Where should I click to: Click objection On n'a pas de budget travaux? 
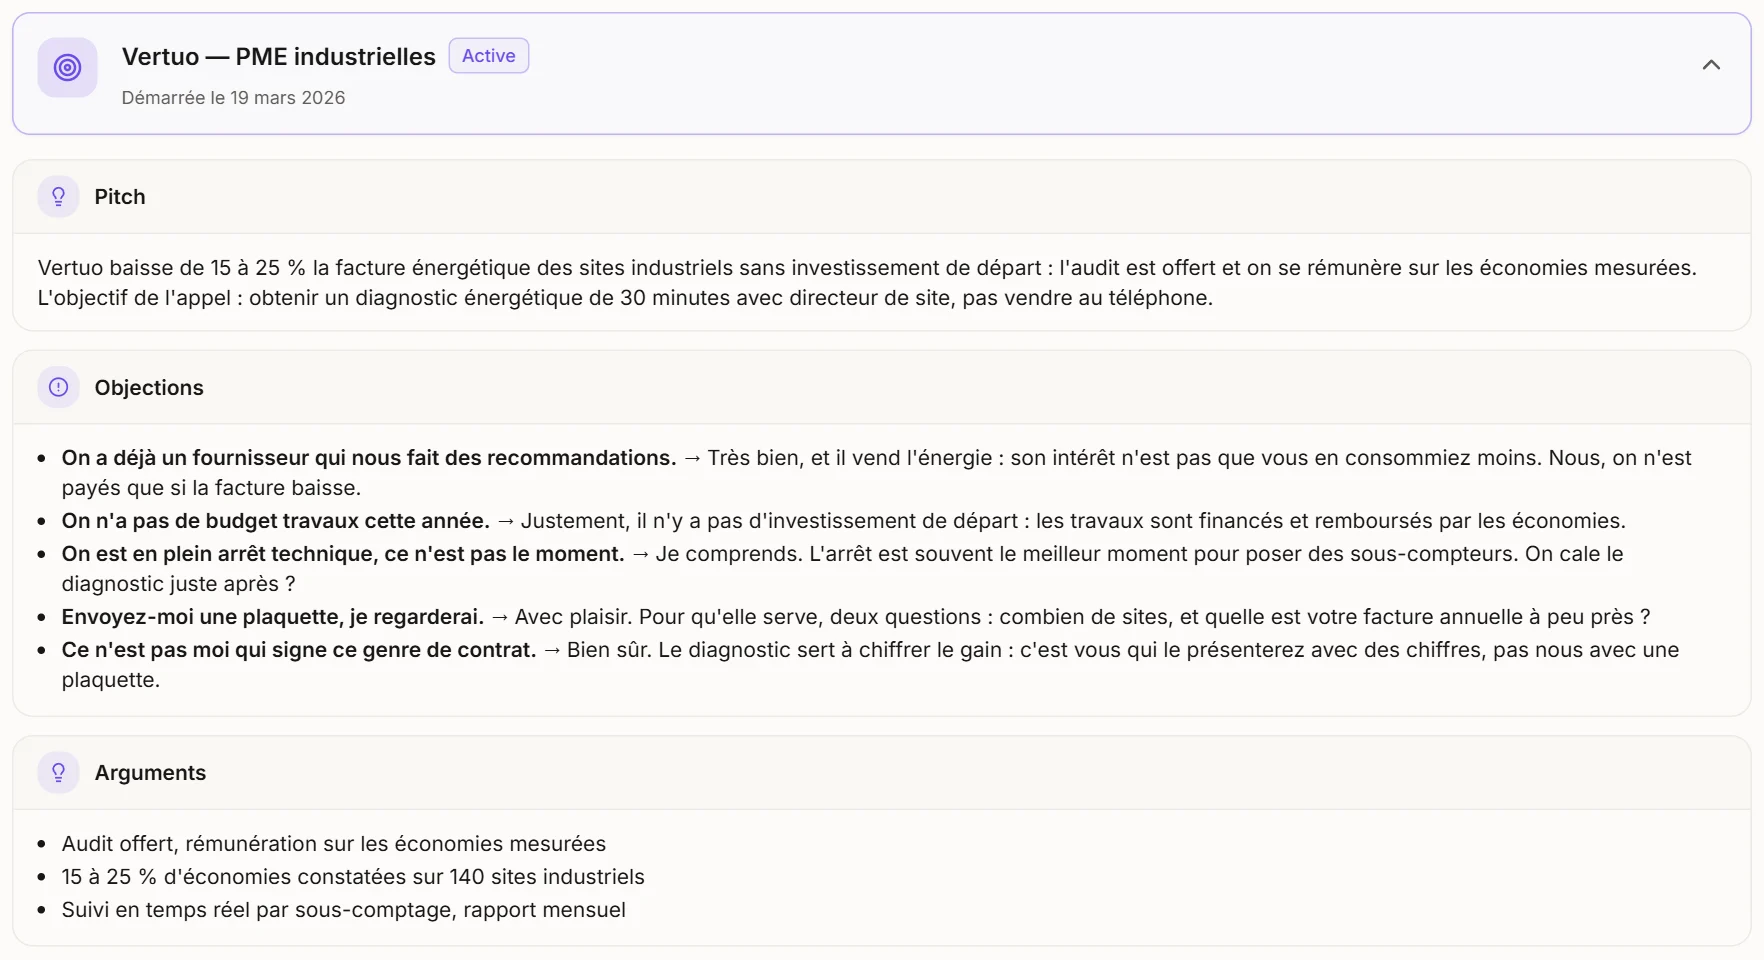tap(844, 521)
